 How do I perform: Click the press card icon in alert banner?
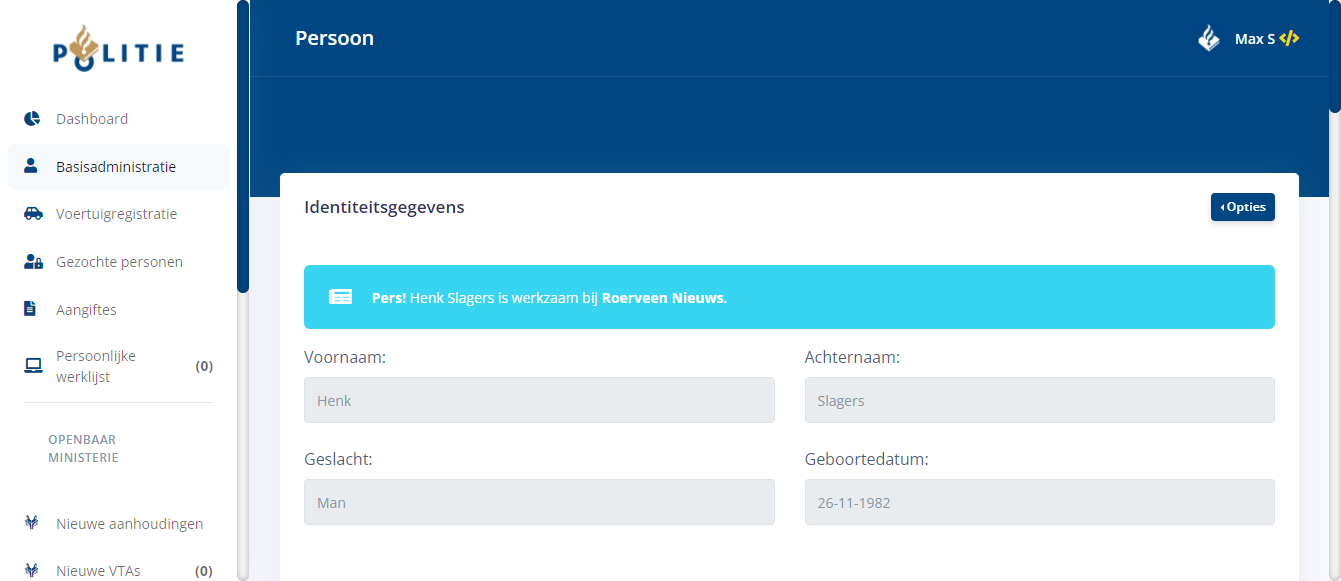(x=341, y=297)
